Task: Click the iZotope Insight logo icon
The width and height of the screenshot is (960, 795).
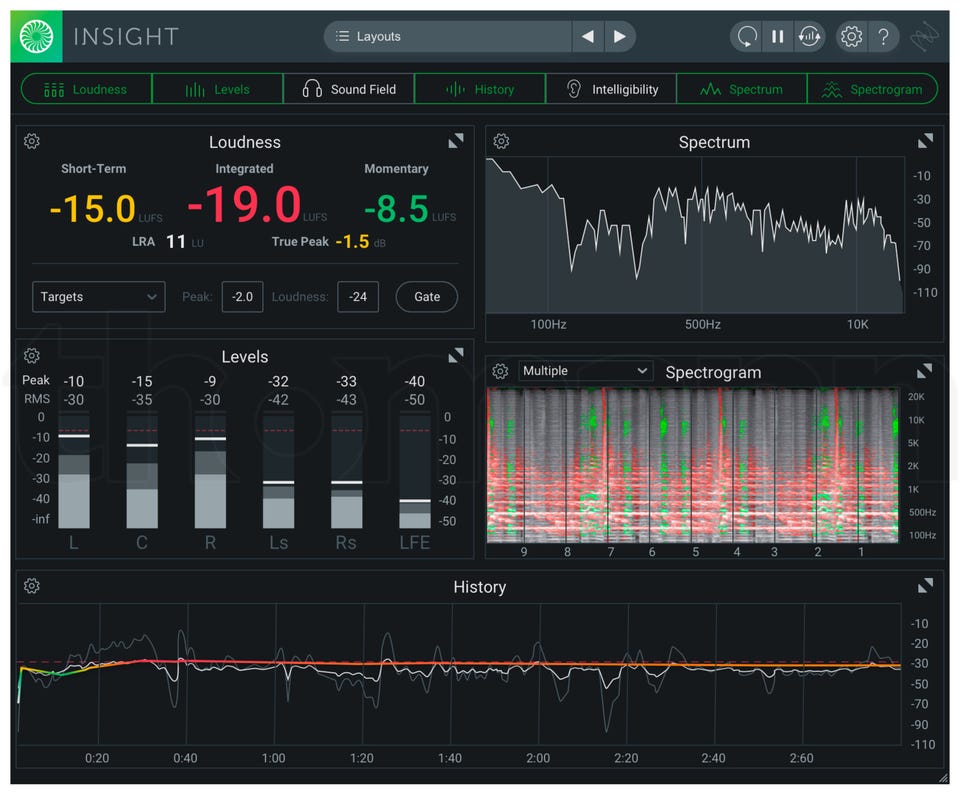Action: click(x=36, y=37)
